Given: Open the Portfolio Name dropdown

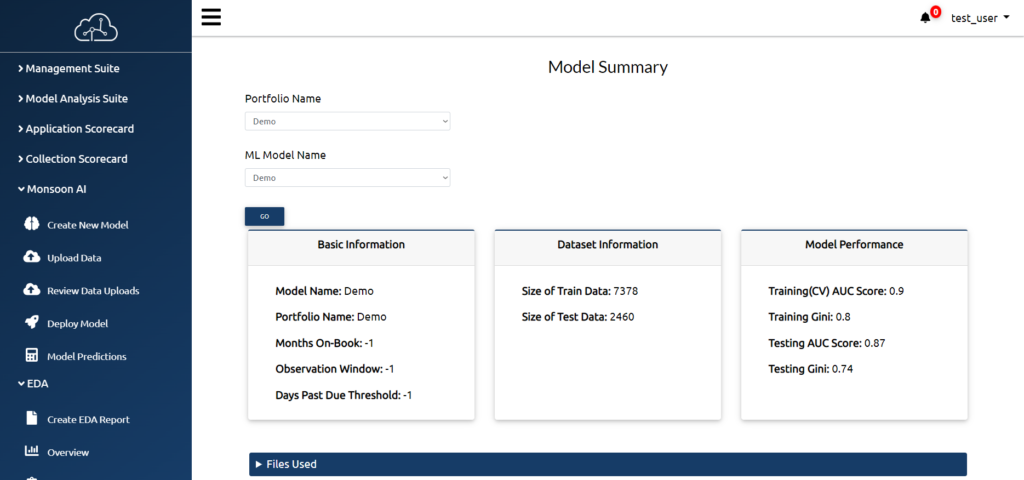Looking at the screenshot, I should pyautogui.click(x=347, y=121).
